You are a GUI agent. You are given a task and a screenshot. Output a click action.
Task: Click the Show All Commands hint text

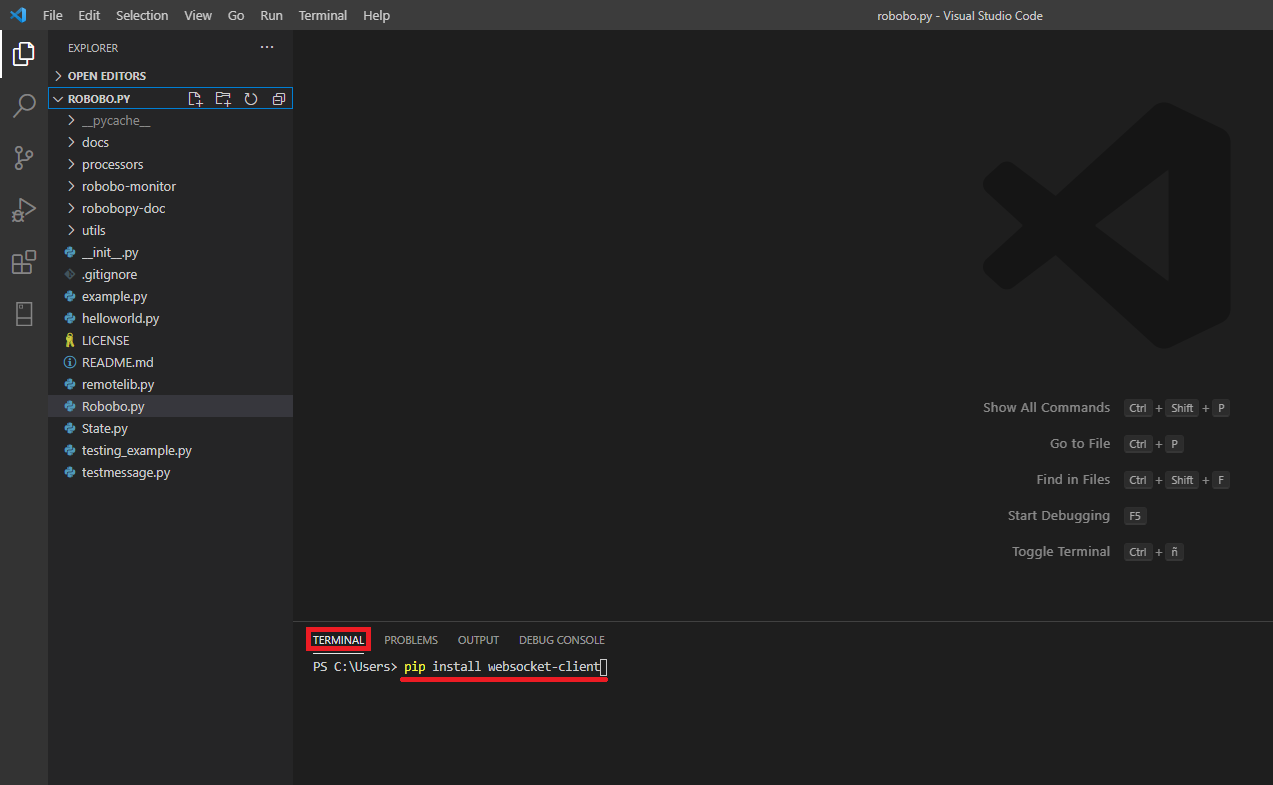pyautogui.click(x=1046, y=408)
